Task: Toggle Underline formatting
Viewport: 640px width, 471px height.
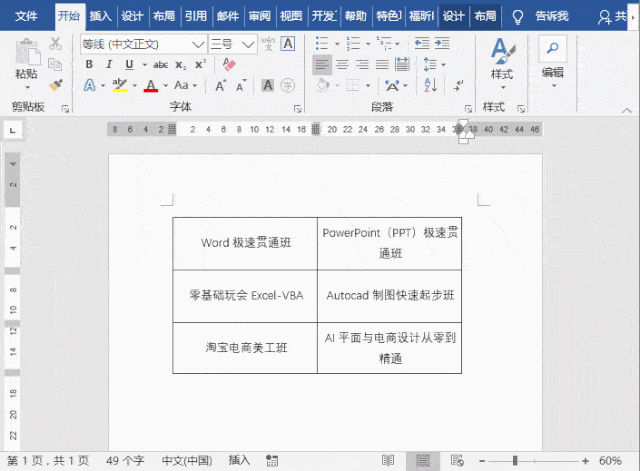Action: click(x=129, y=64)
